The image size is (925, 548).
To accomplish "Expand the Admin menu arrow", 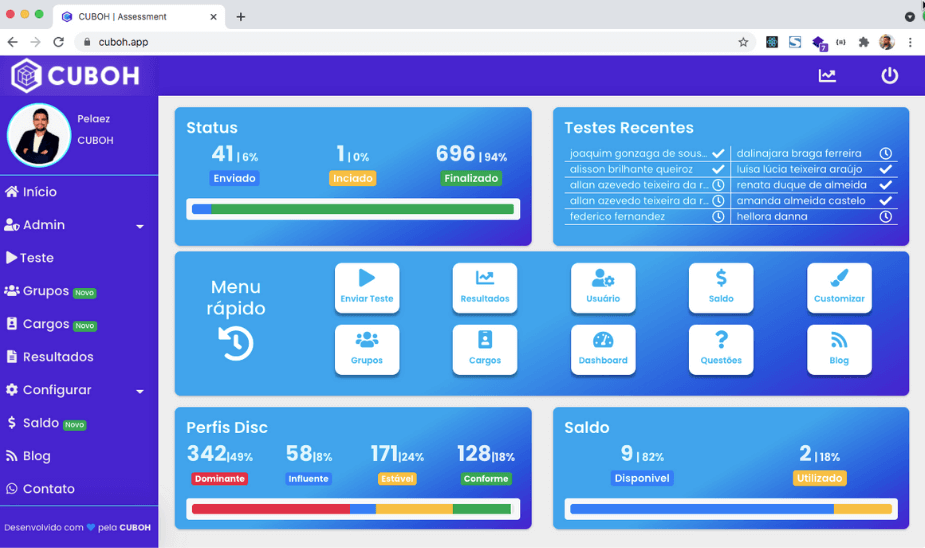I will click(x=140, y=226).
